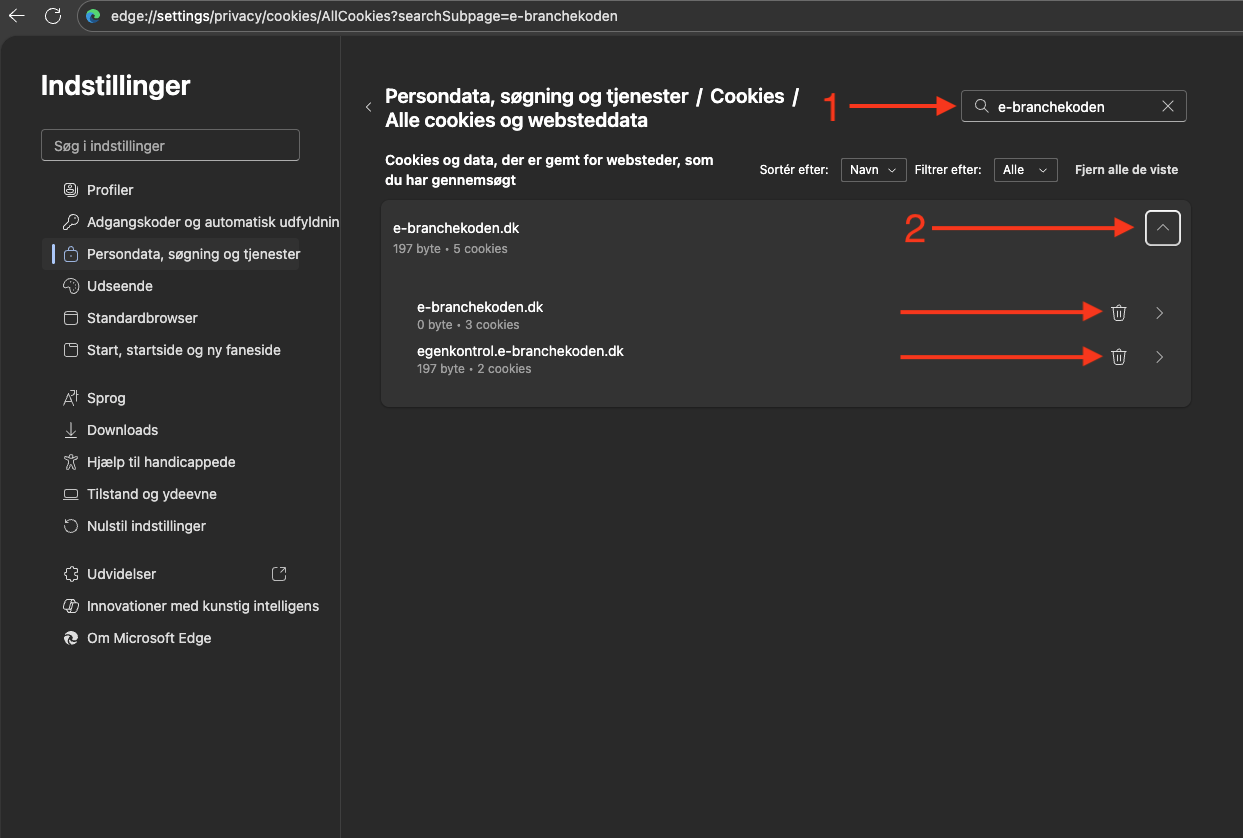Image resolution: width=1243 pixels, height=838 pixels.
Task: Click the window icon beside Standardbrowser
Action: pos(70,318)
